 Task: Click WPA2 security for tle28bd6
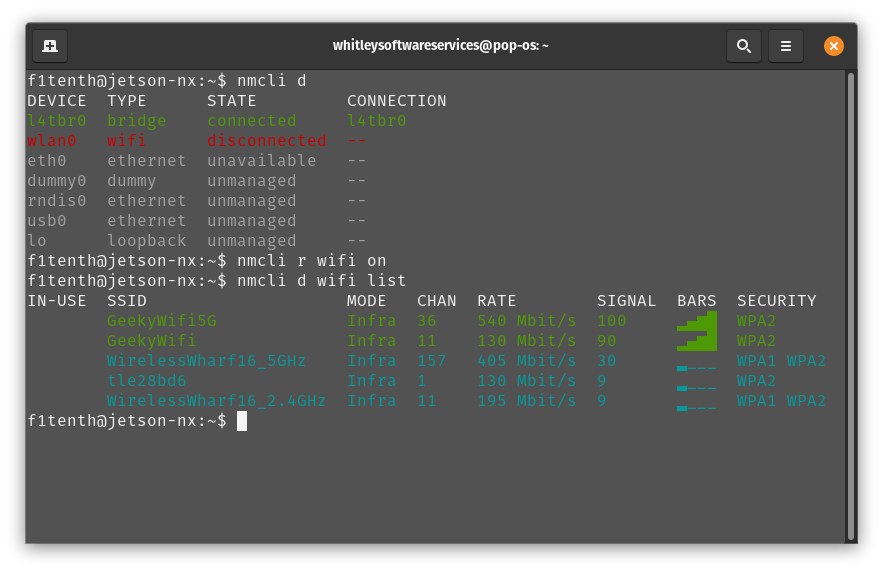click(756, 381)
